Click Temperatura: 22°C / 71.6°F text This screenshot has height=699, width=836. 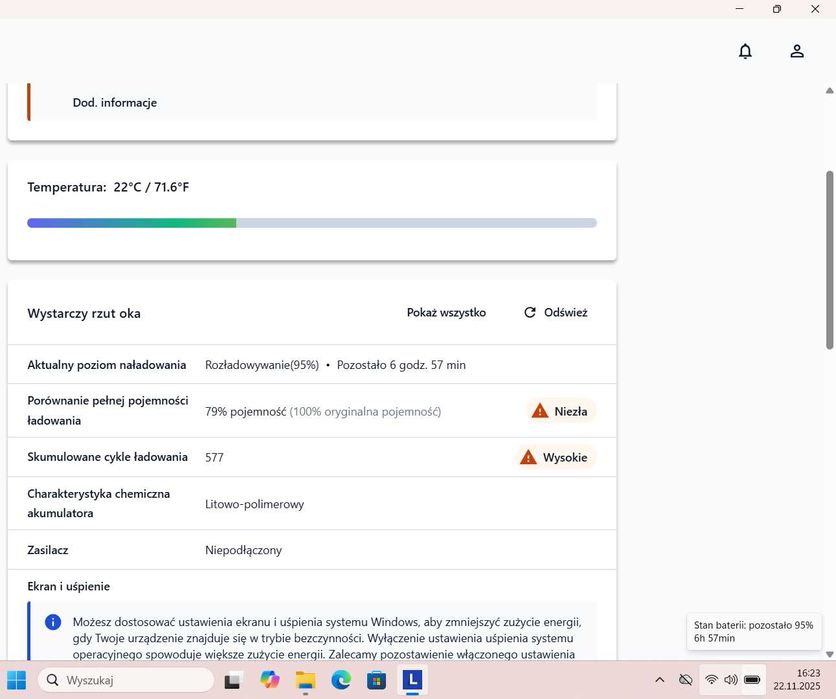108,187
